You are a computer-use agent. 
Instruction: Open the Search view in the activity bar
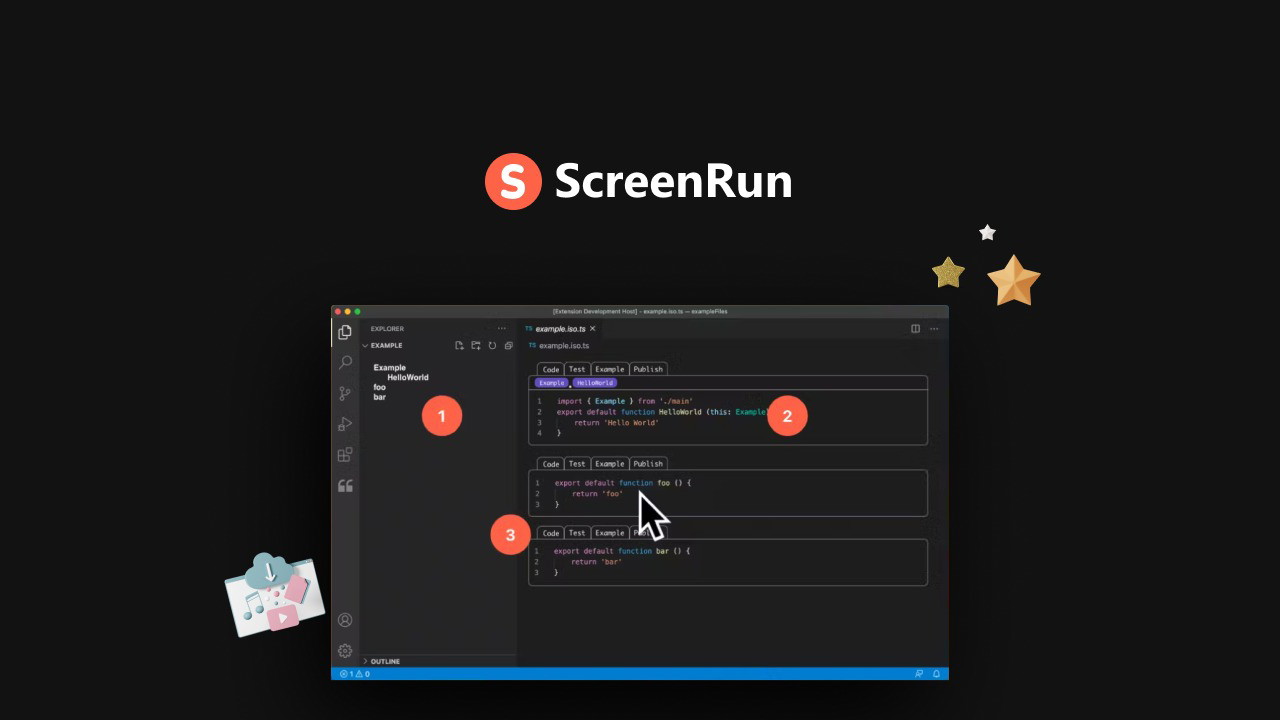click(x=345, y=362)
